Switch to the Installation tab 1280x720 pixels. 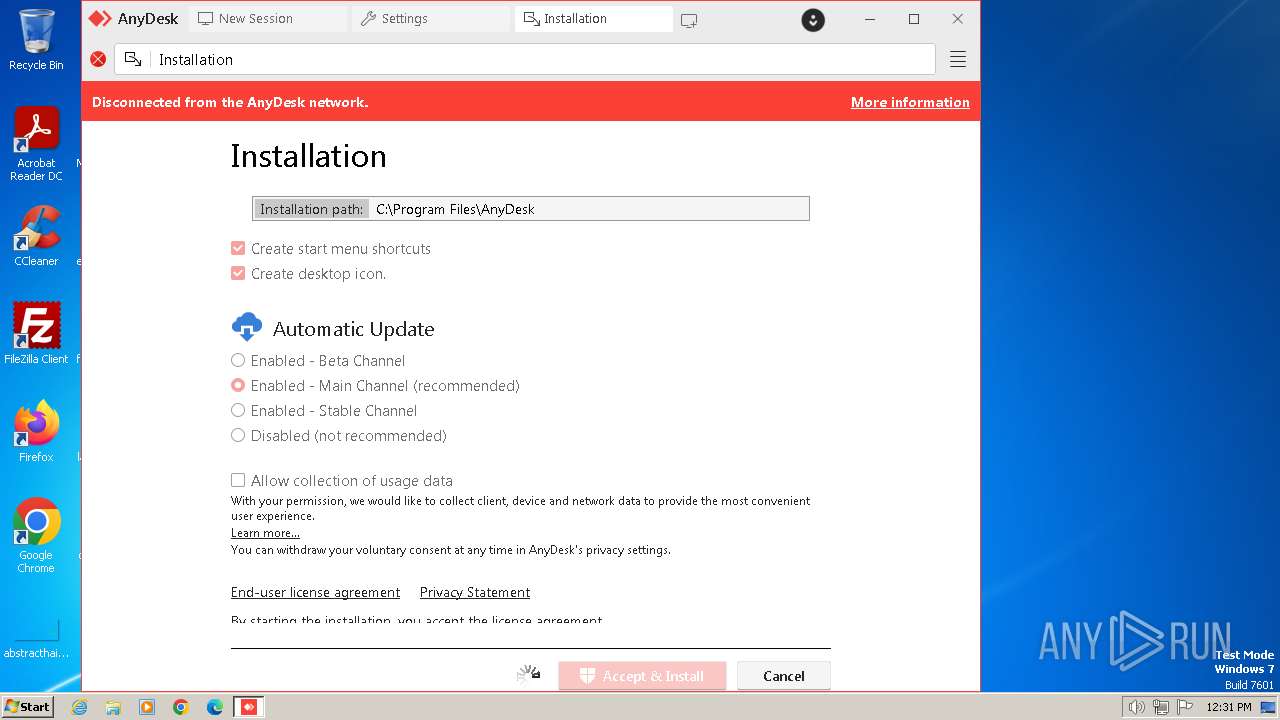coord(594,19)
